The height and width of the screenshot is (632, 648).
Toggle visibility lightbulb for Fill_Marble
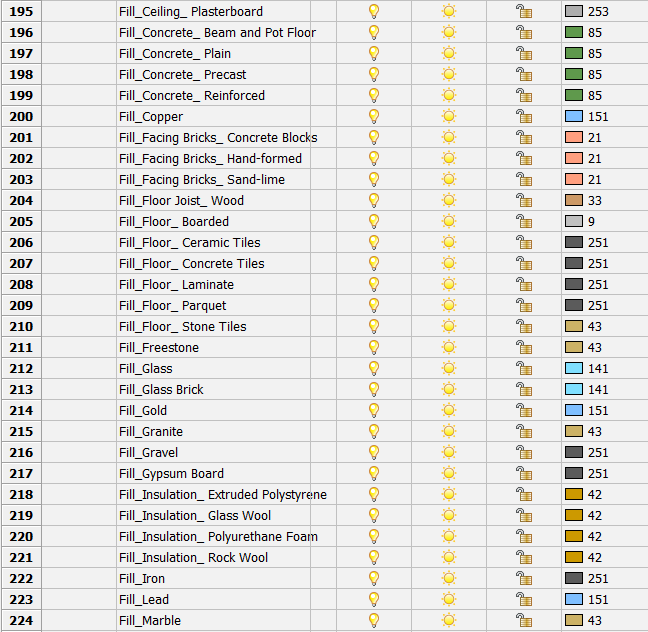[x=374, y=621]
